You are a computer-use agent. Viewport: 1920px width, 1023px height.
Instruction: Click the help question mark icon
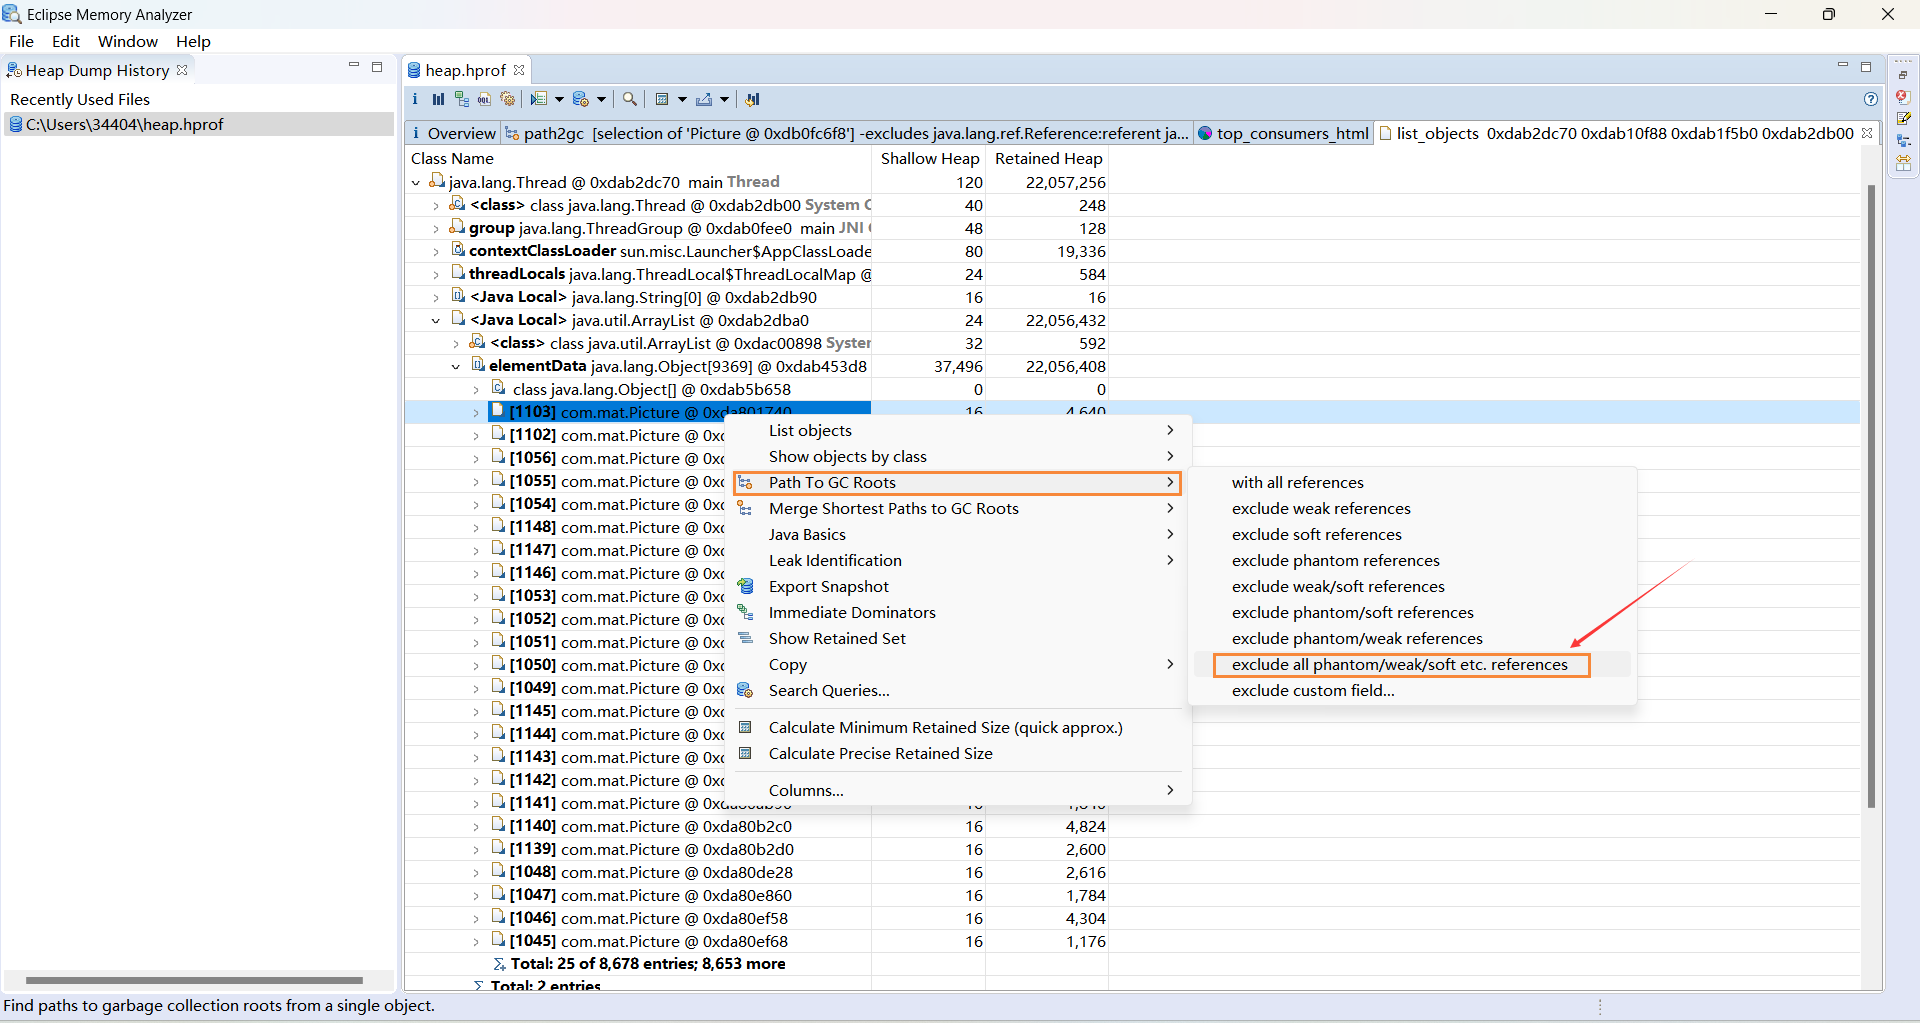1871,99
